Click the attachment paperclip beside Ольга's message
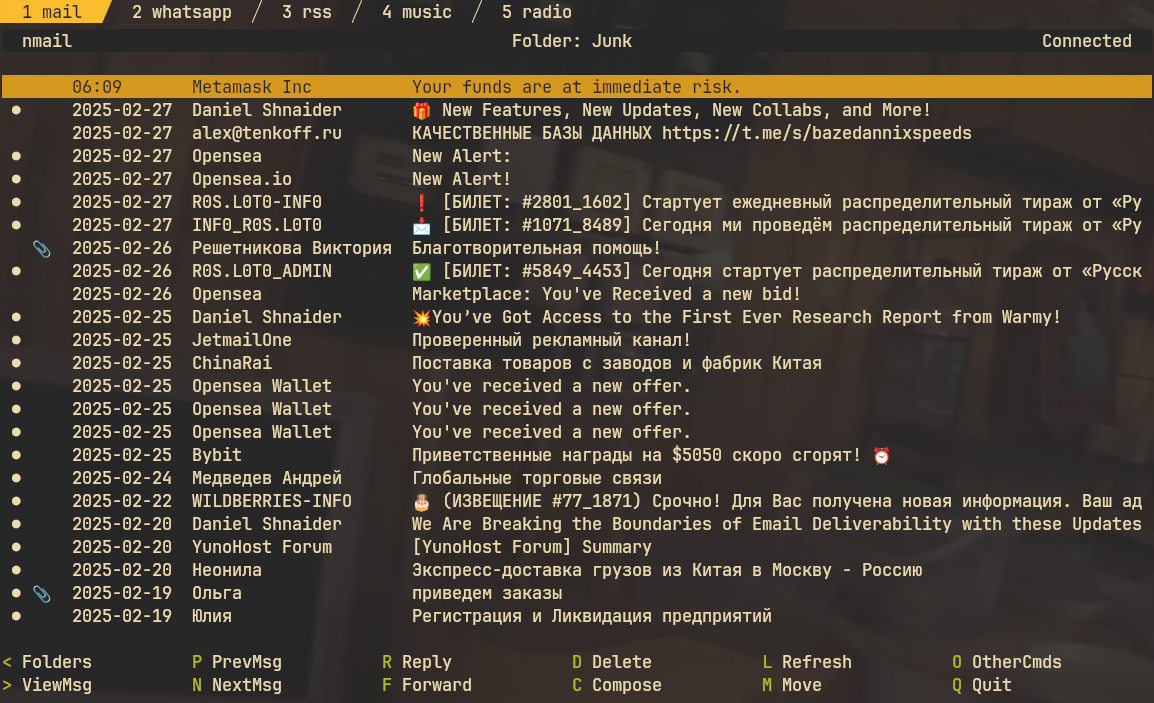1154x703 pixels. click(x=41, y=593)
